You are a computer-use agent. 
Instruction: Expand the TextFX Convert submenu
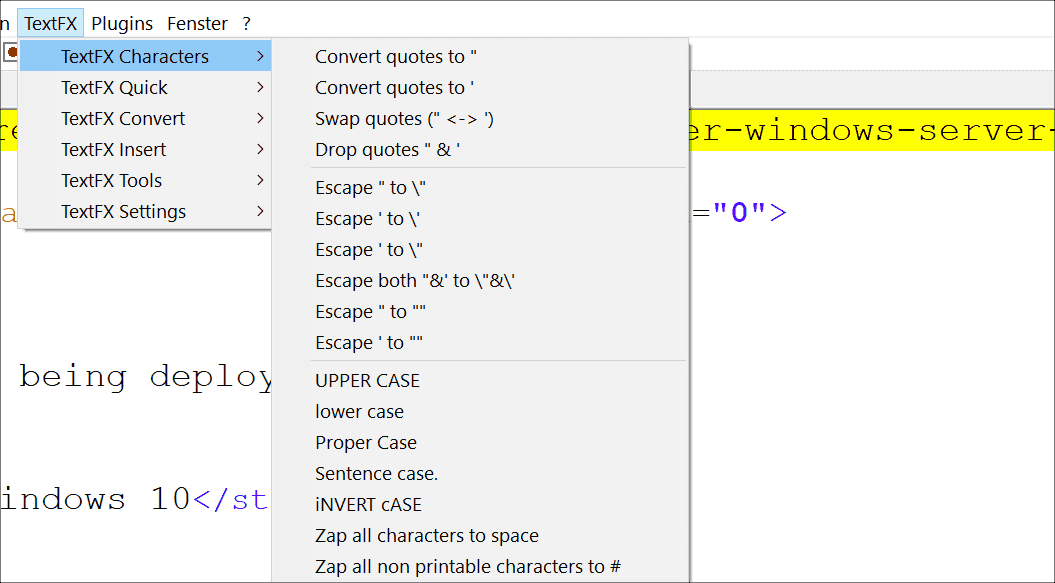click(123, 118)
